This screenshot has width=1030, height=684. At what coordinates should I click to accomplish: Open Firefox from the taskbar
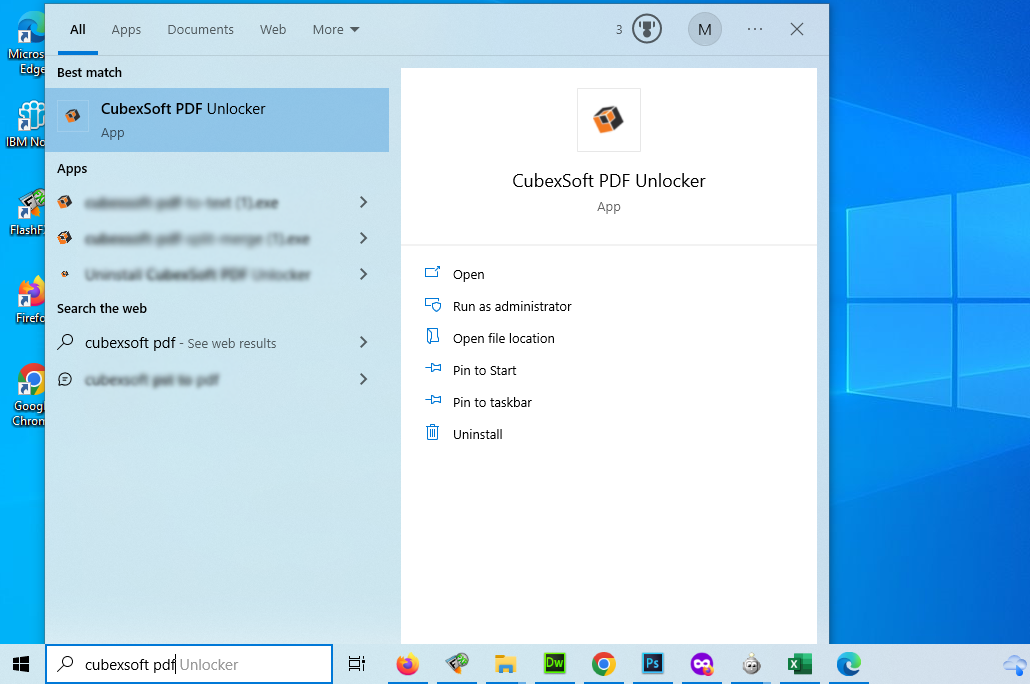click(x=408, y=664)
